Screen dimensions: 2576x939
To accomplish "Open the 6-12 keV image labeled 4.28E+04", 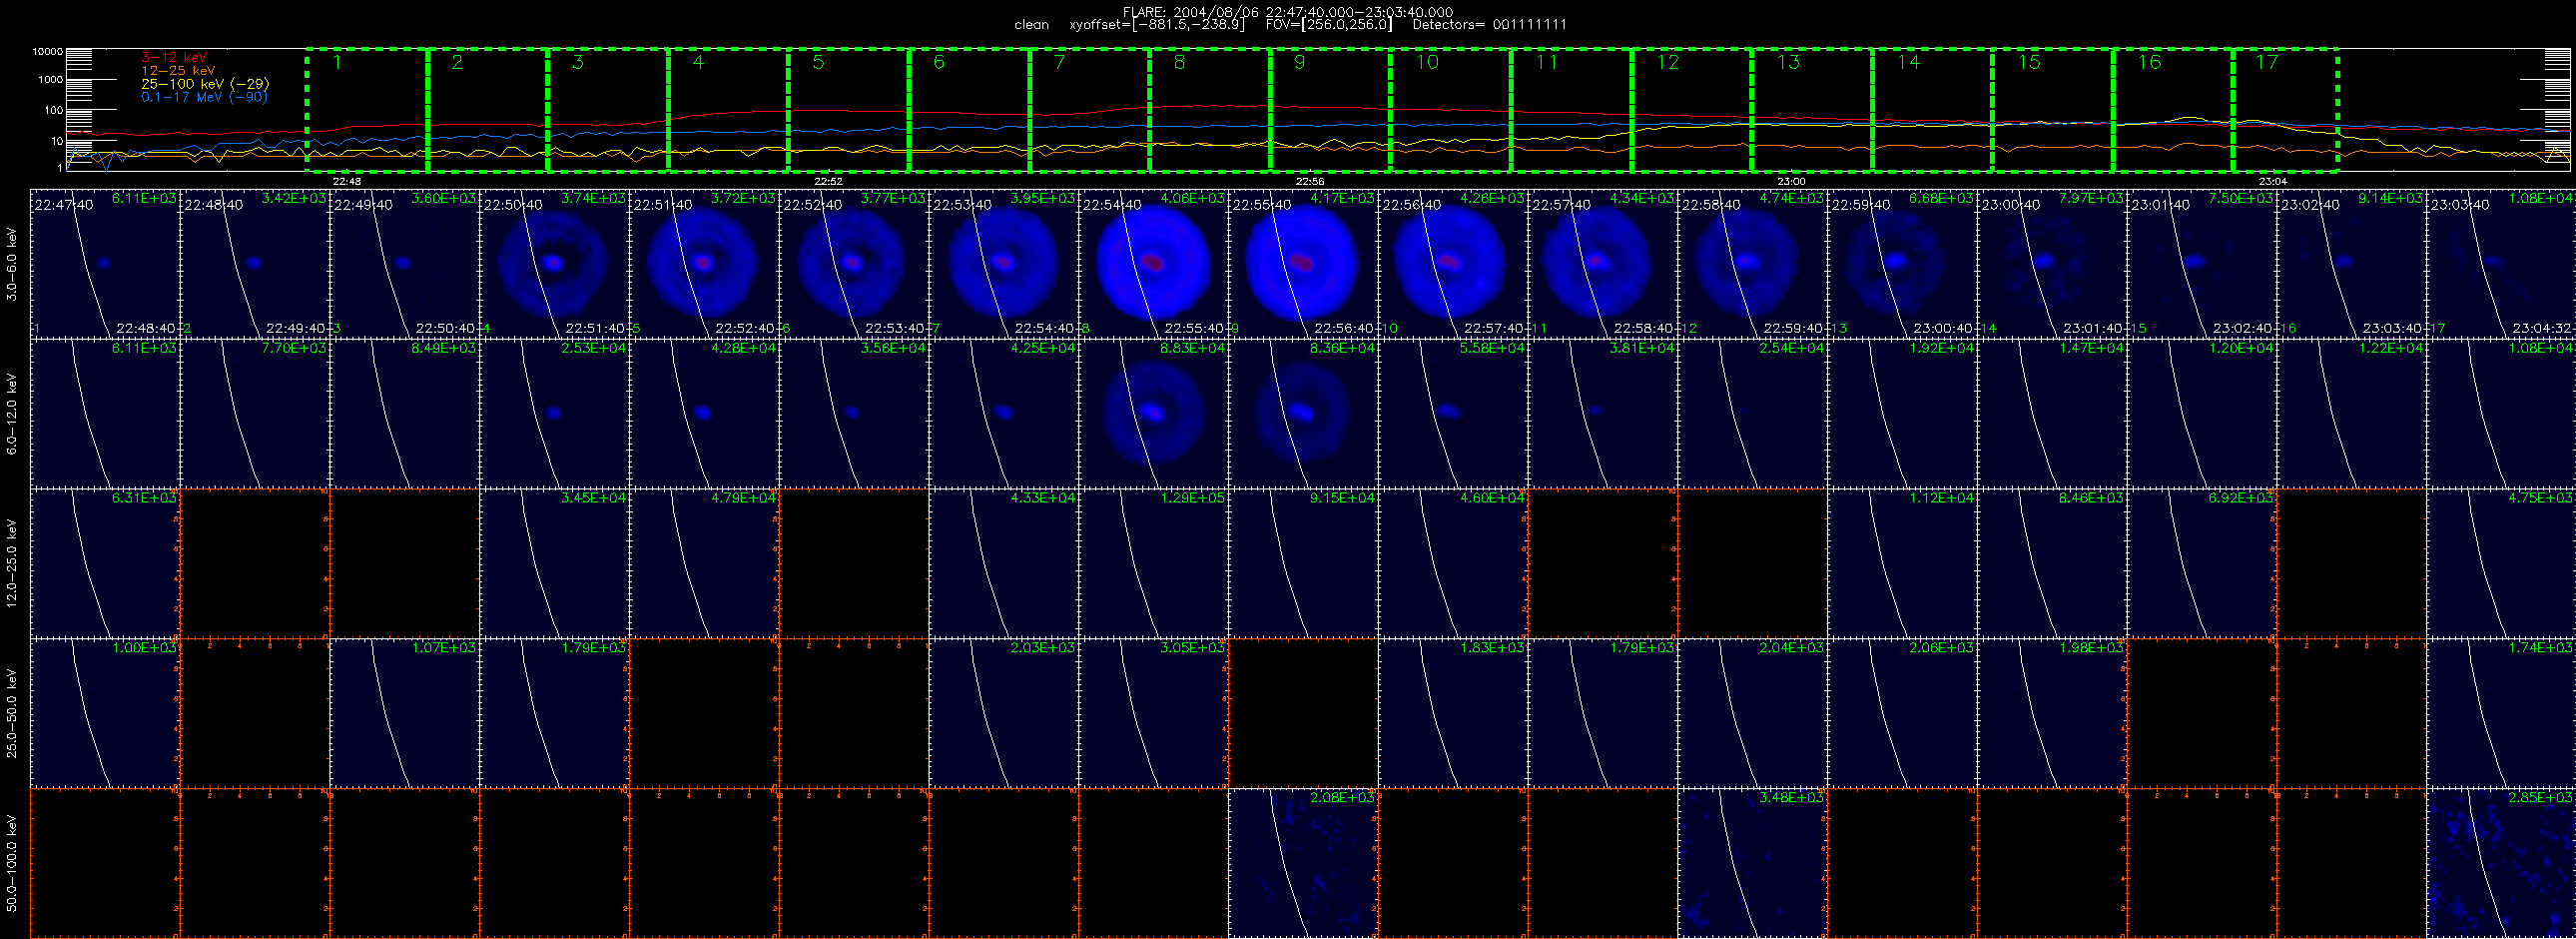I will (x=704, y=413).
